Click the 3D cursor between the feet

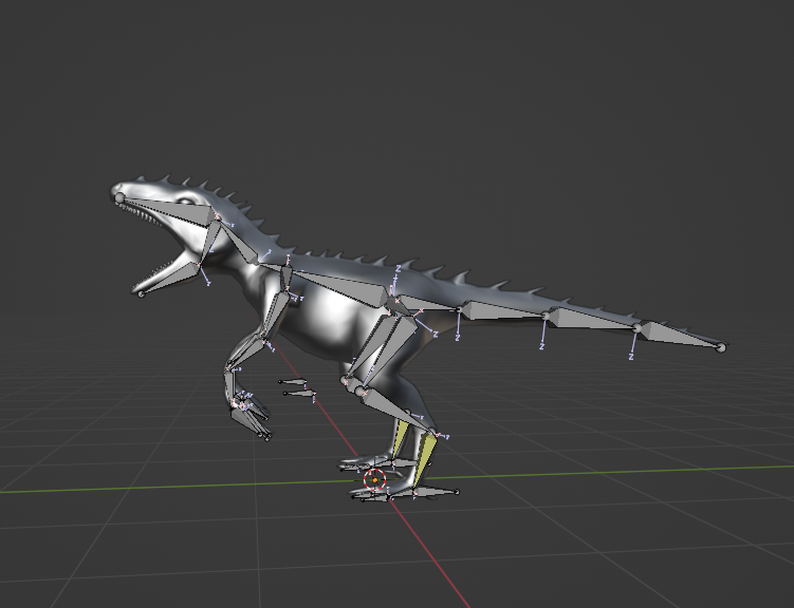pyautogui.click(x=375, y=479)
